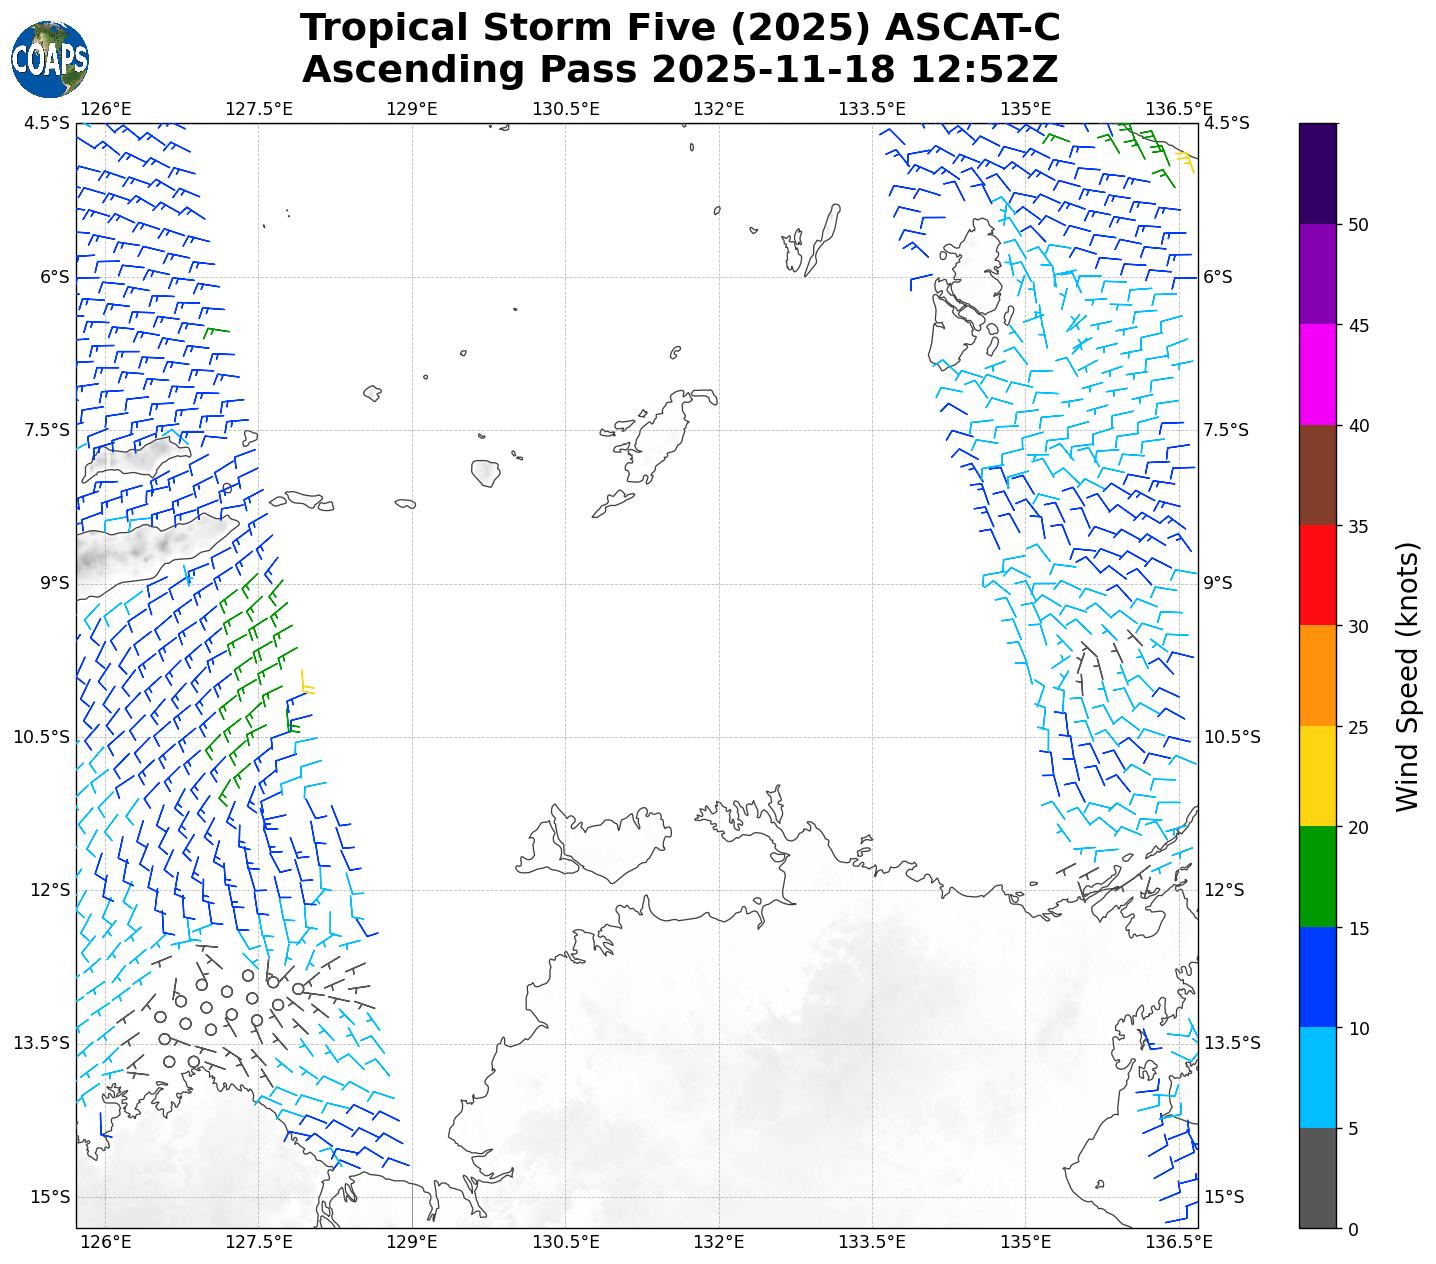1436x1264 pixels.
Task: Pick the green 15-20 knots colorbar band
Action: point(1317,877)
